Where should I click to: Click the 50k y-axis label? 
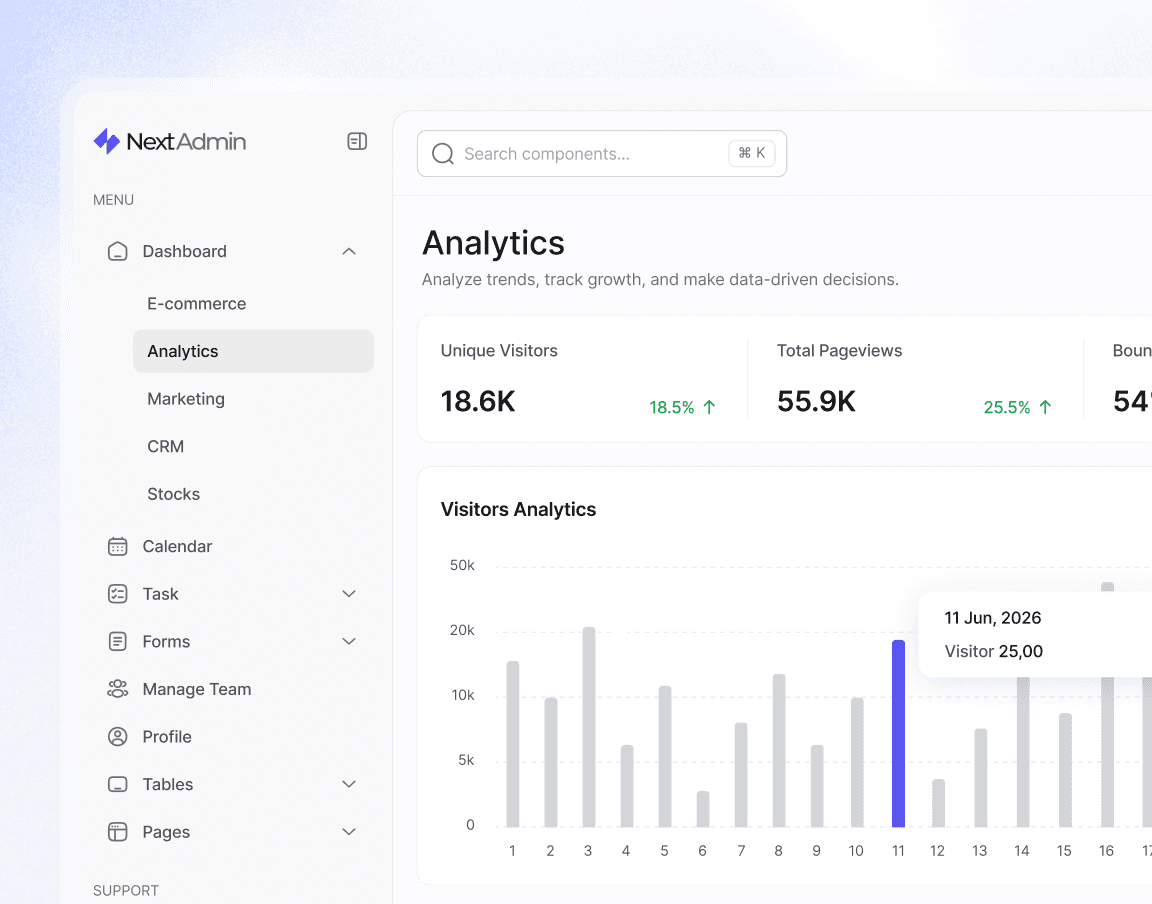(462, 565)
